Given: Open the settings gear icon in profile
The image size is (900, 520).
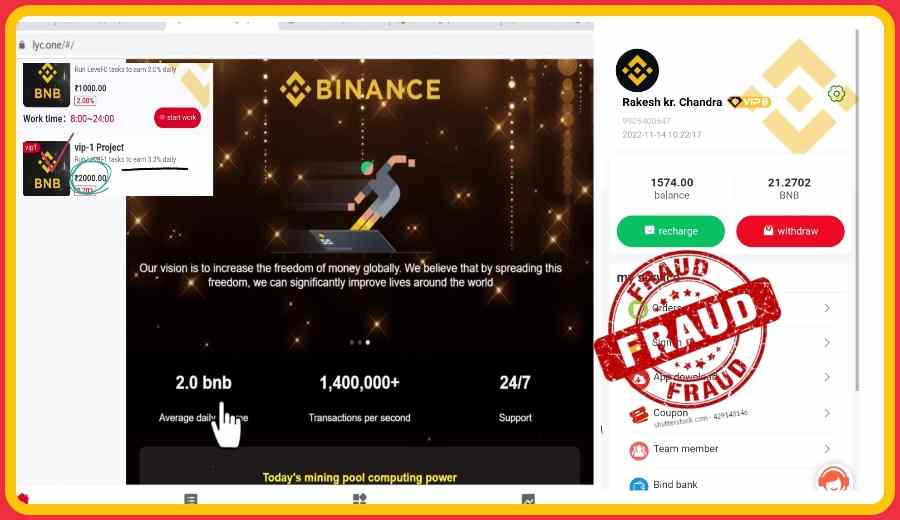Looking at the screenshot, I should point(836,94).
